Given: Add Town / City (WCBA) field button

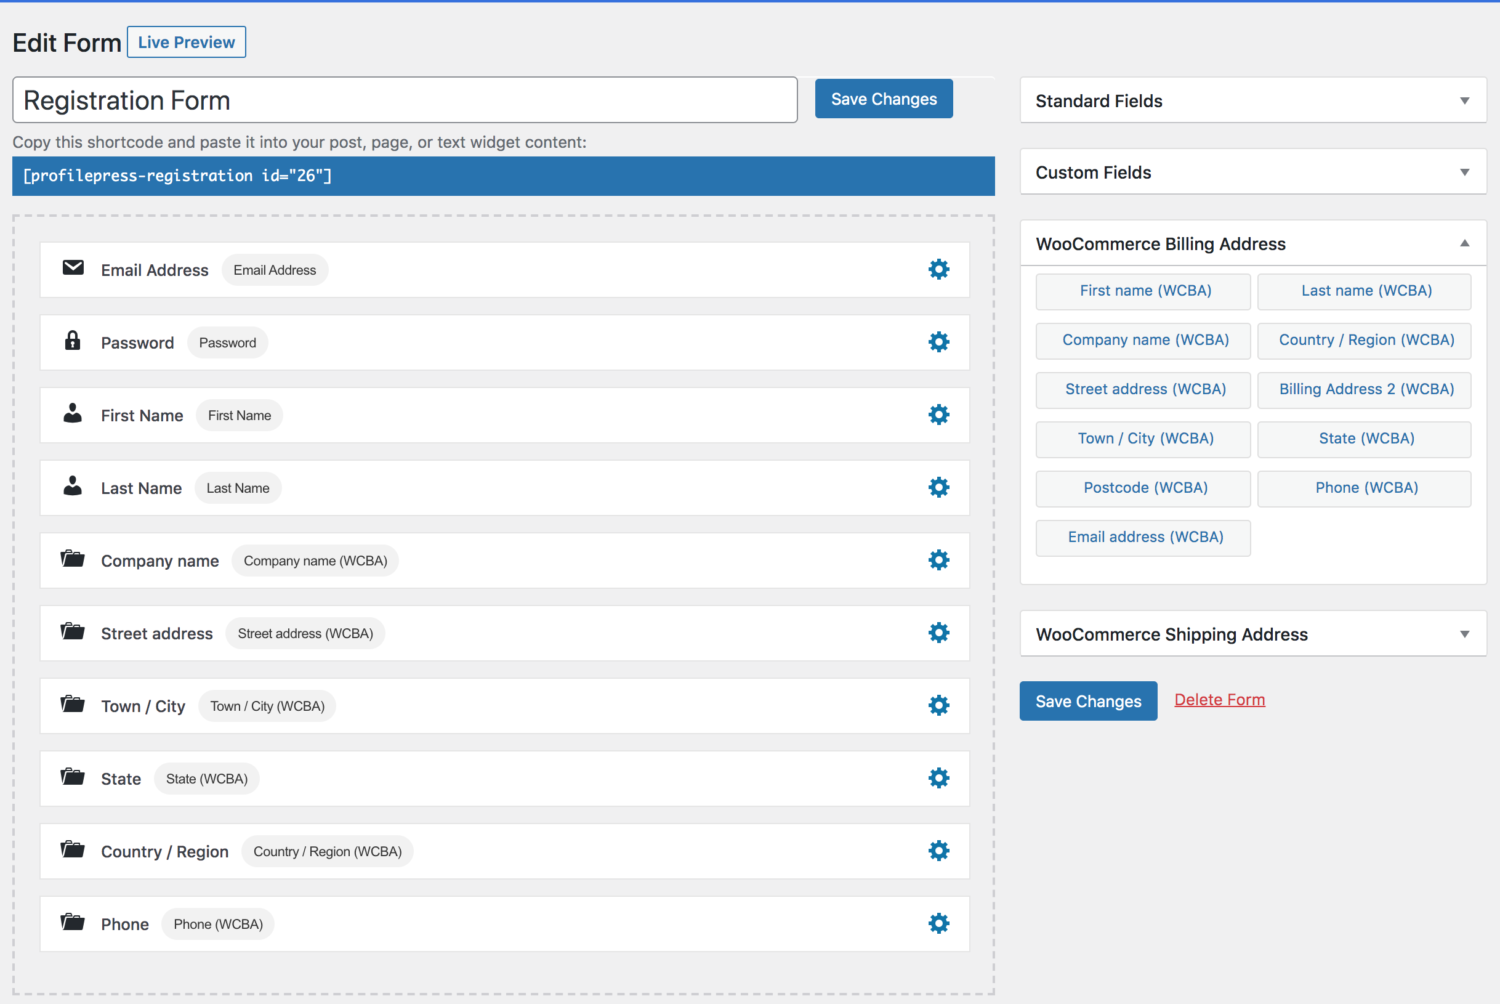Looking at the screenshot, I should coord(1143,438).
